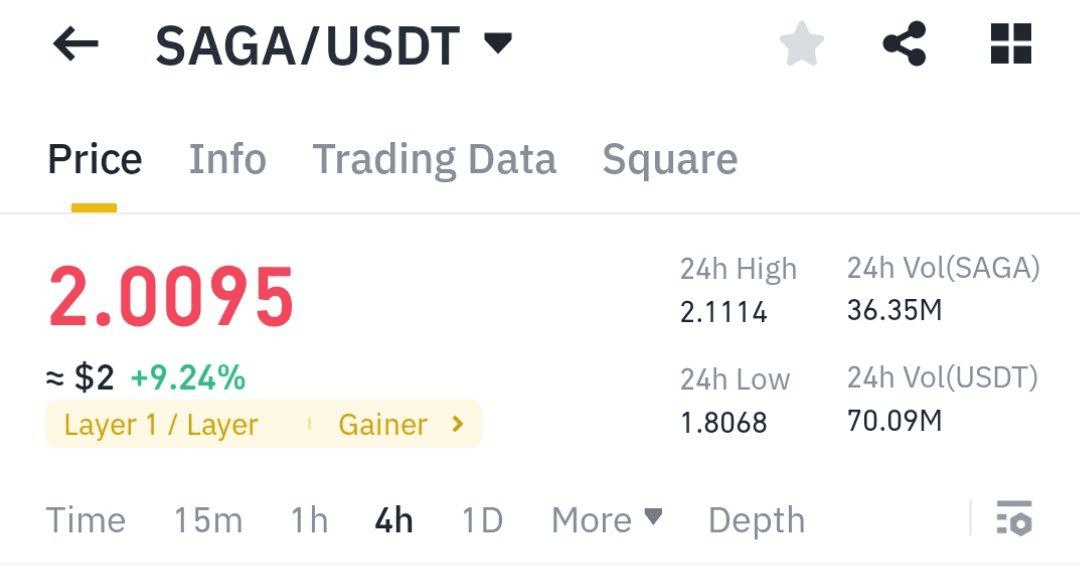This screenshot has width=1080, height=566.
Task: Expand the SAGA/USDT pair dropdown arrow
Action: click(x=498, y=43)
